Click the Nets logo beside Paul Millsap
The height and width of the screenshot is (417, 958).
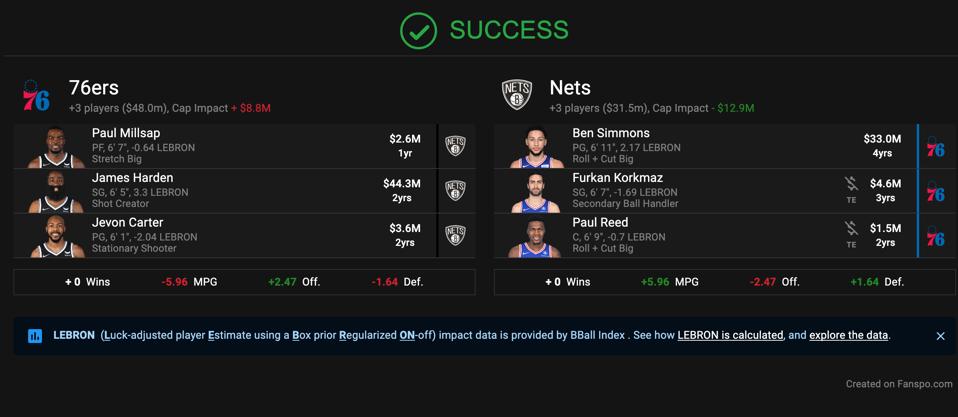pyautogui.click(x=455, y=146)
